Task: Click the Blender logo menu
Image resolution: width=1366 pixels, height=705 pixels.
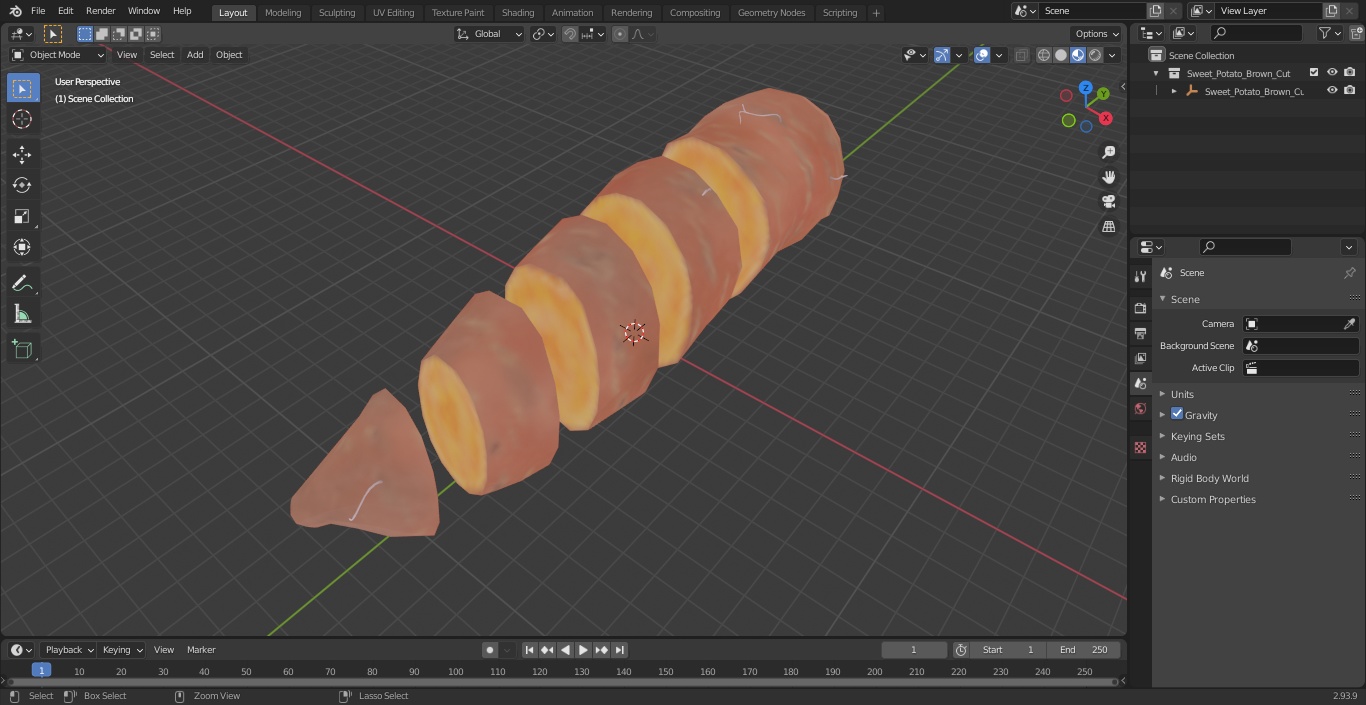Action: tap(15, 11)
